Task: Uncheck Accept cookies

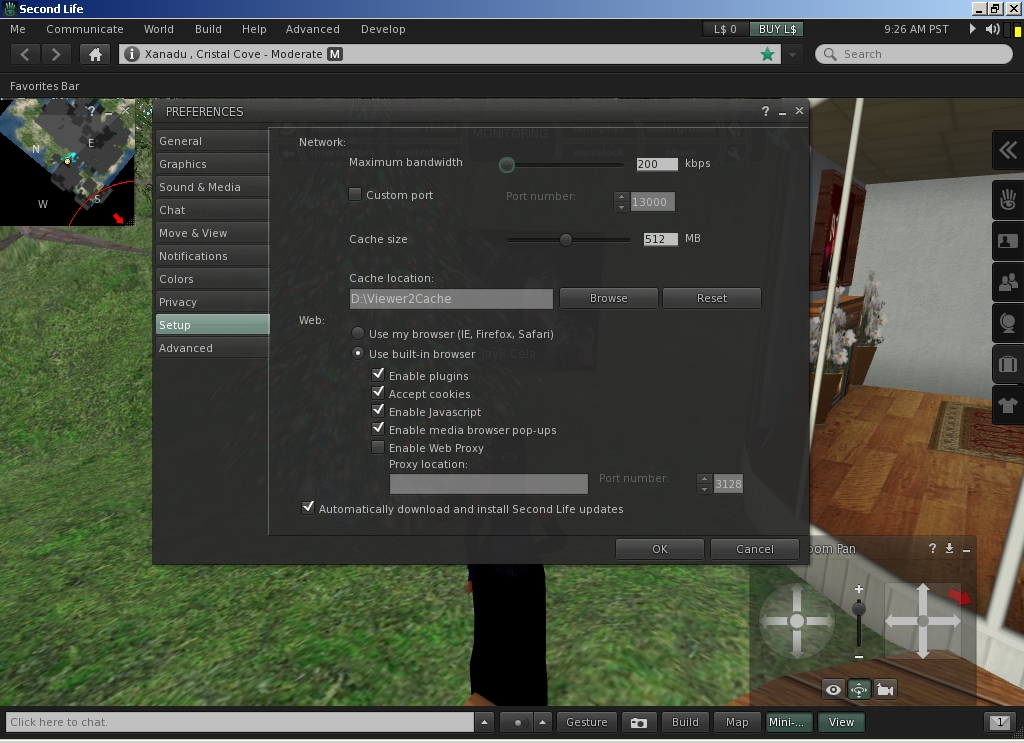Action: (x=377, y=392)
